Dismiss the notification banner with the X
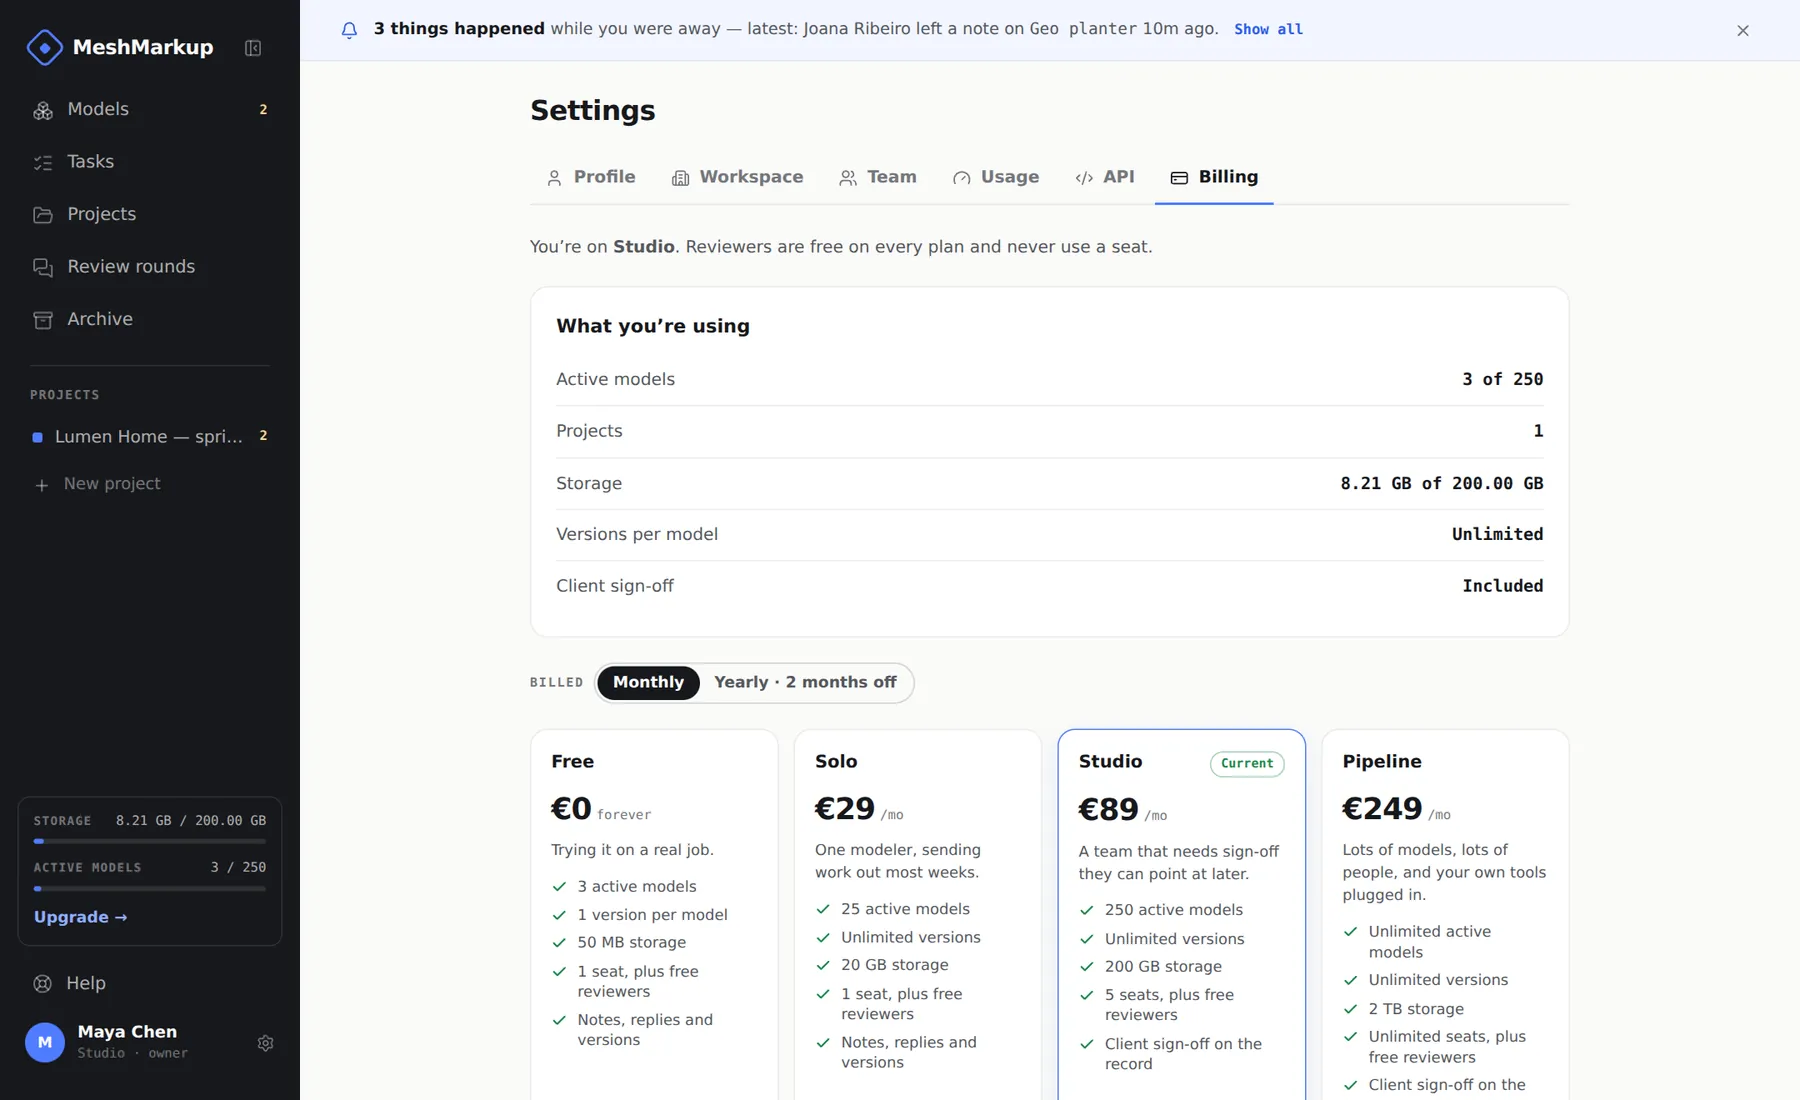Image resolution: width=1800 pixels, height=1100 pixels. (x=1743, y=30)
